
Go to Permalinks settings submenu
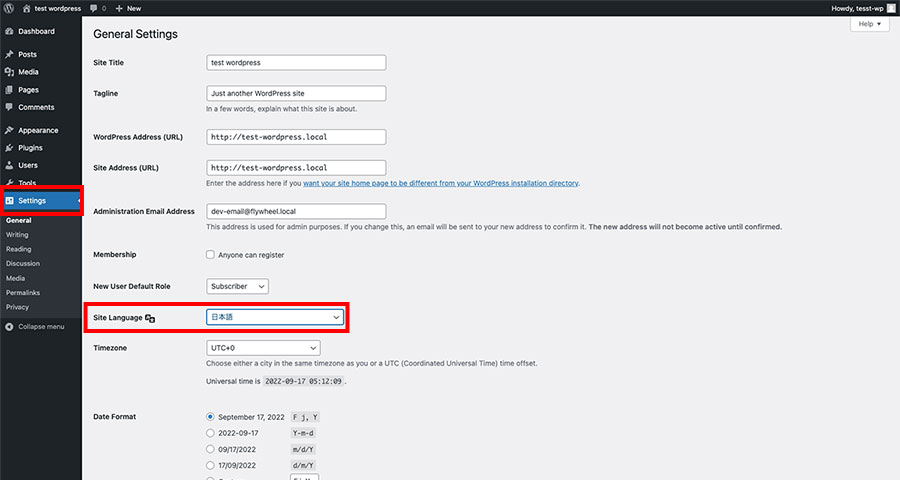point(24,292)
